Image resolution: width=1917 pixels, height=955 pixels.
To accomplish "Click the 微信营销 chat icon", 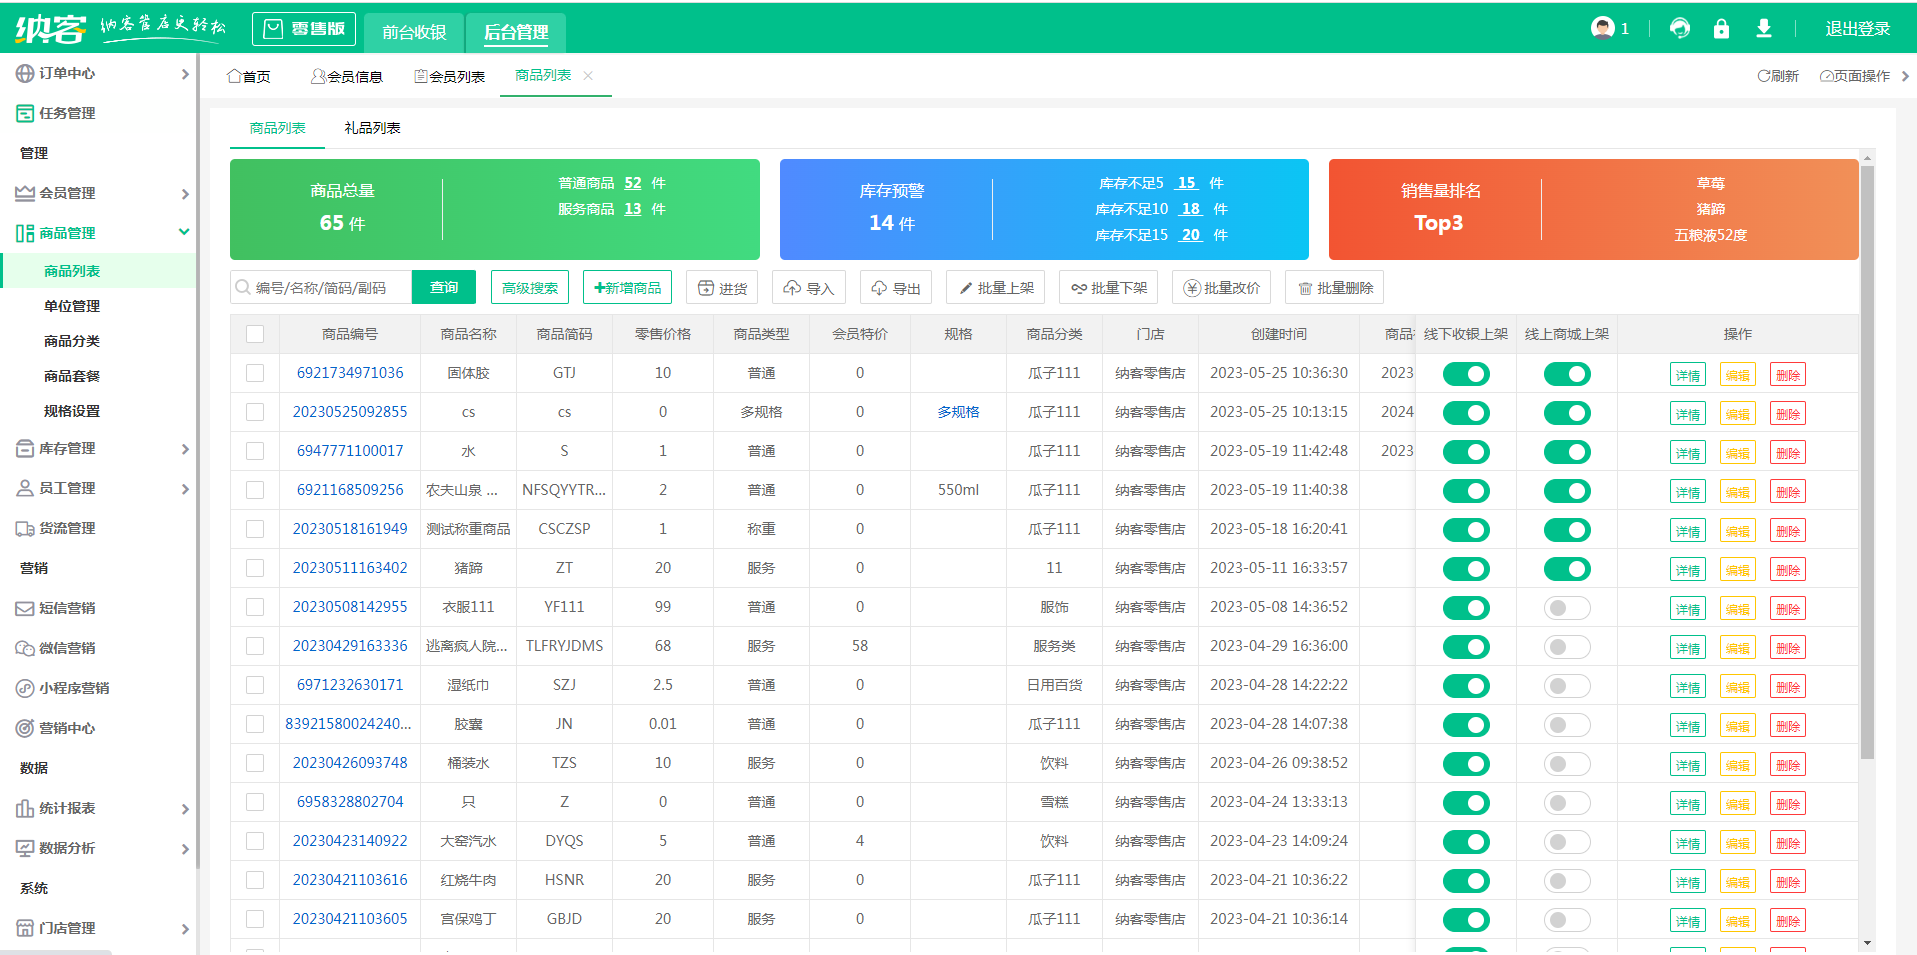I will [25, 648].
